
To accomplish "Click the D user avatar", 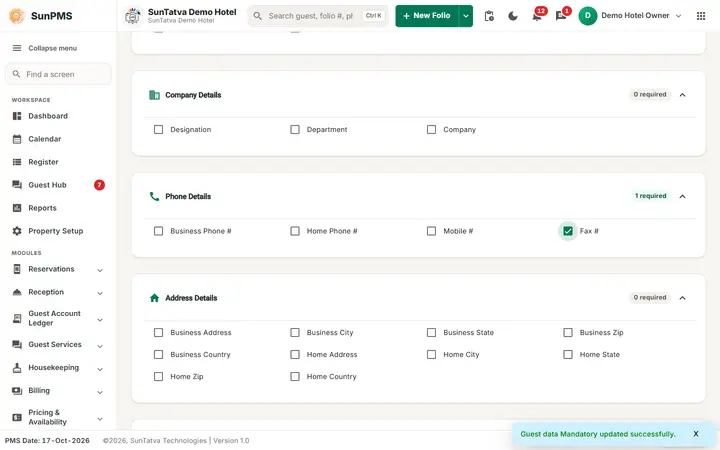I will pos(587,16).
